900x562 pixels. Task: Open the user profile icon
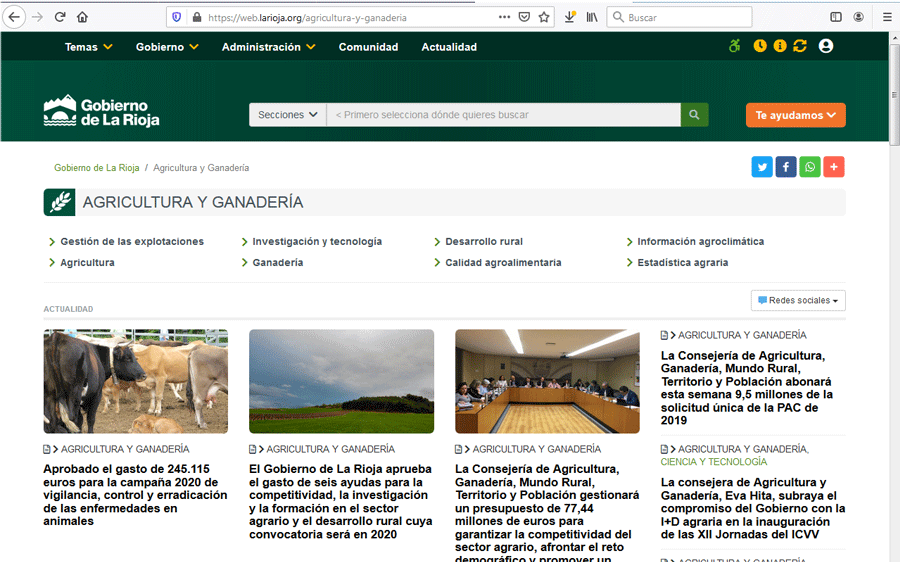[825, 46]
